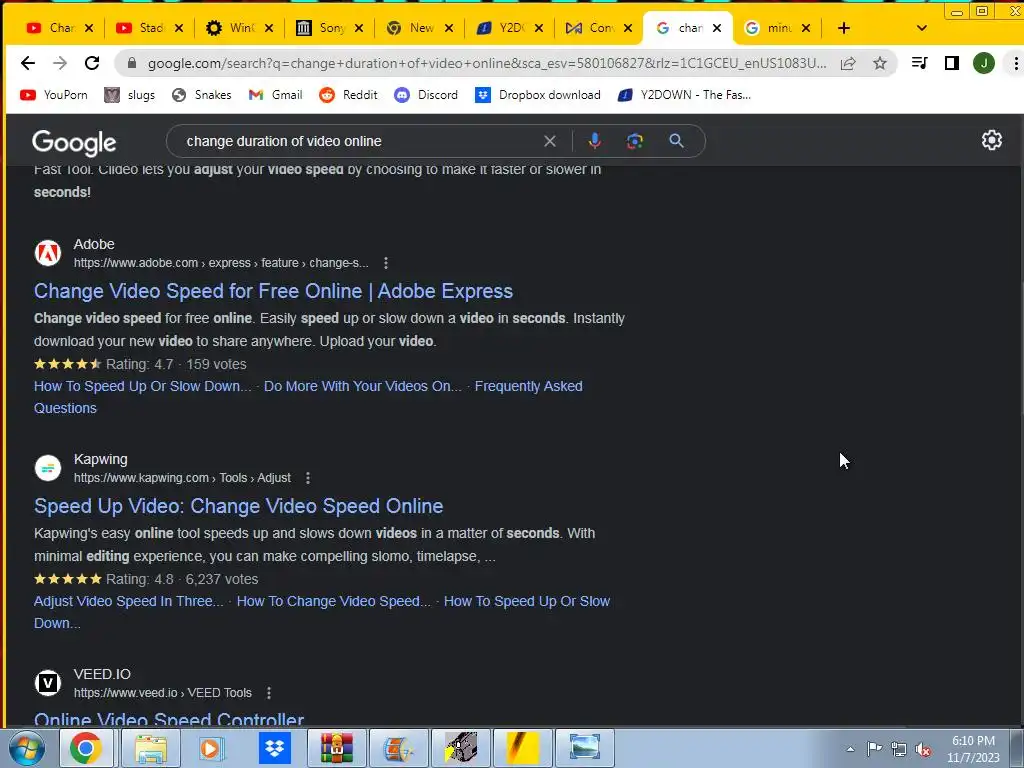Switch to the 'Y2D' tab
The image size is (1024, 768).
point(511,28)
